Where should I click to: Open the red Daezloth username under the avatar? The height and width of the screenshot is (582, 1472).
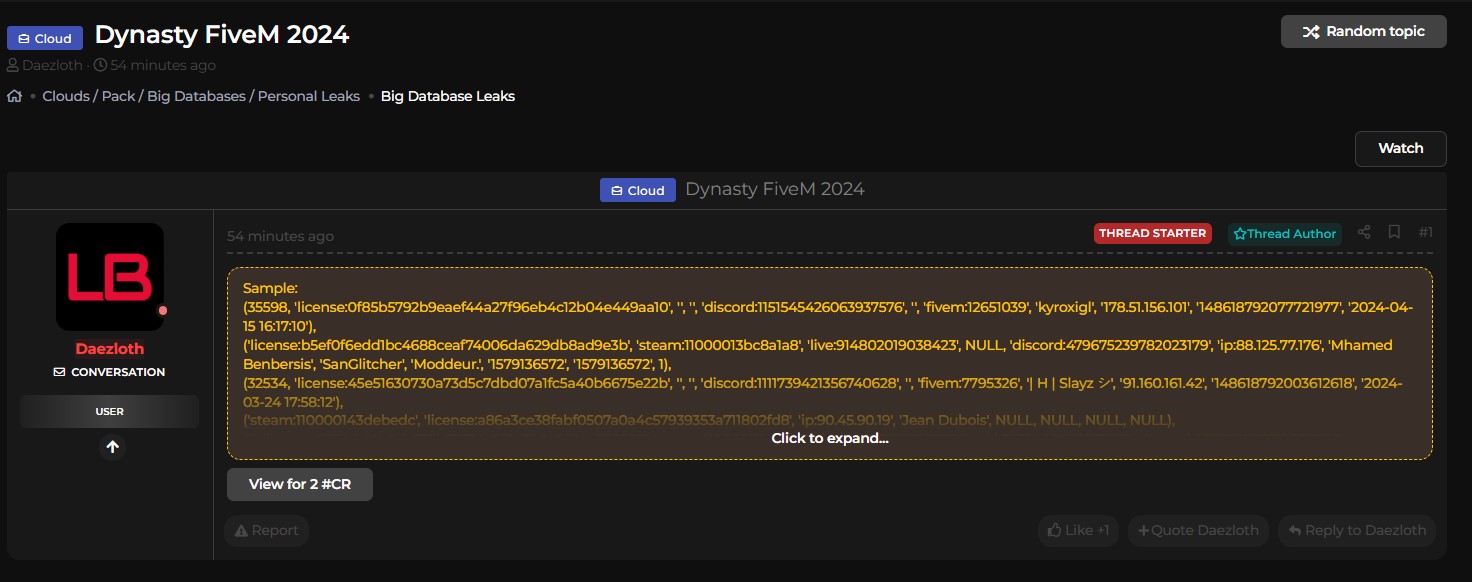pyautogui.click(x=110, y=349)
